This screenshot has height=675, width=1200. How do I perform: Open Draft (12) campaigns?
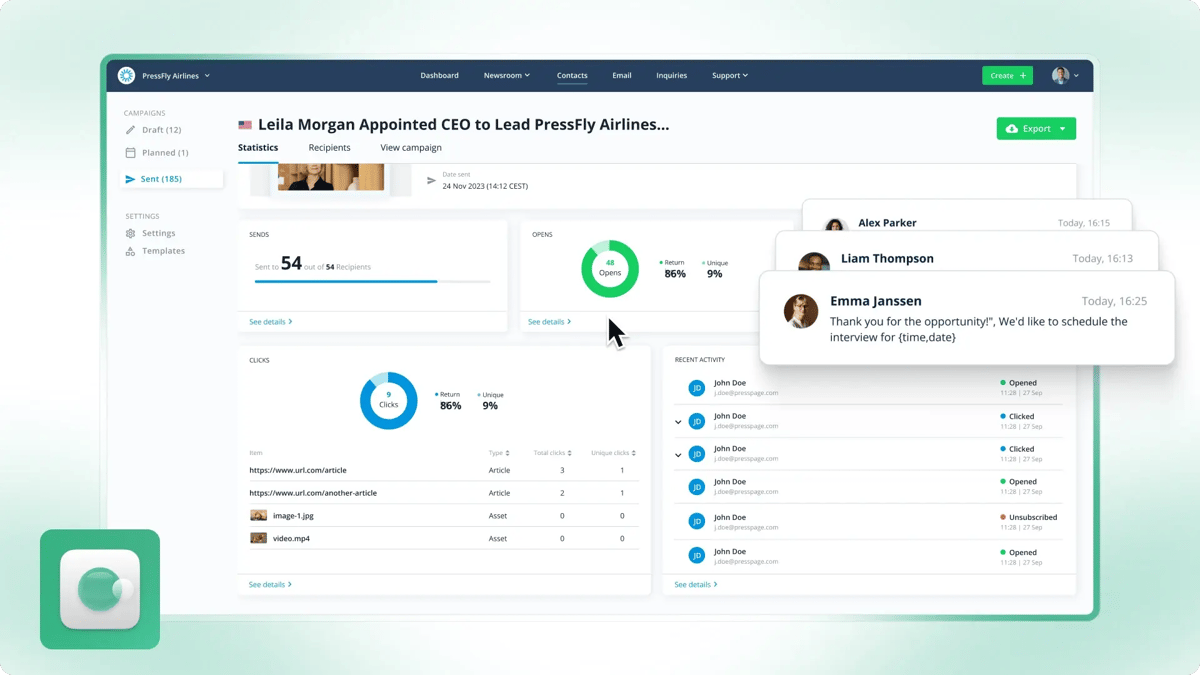pos(161,130)
